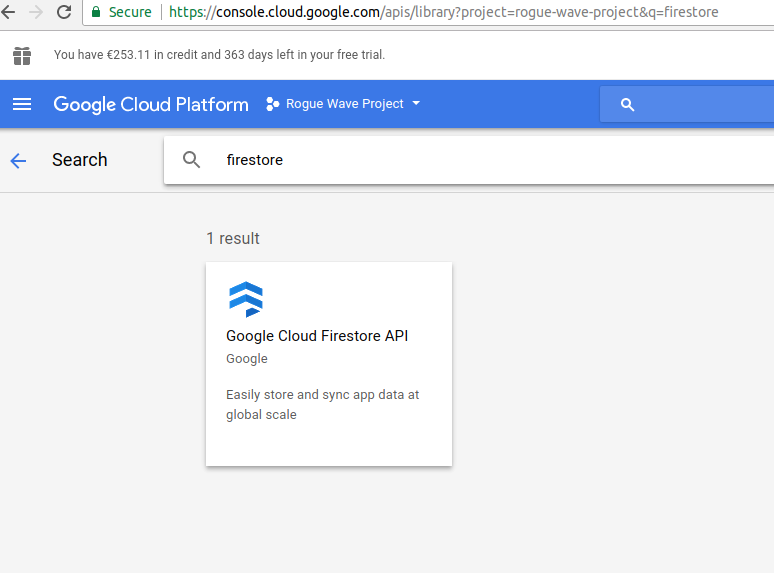Click the magnifier icon beside firestore

tap(191, 160)
